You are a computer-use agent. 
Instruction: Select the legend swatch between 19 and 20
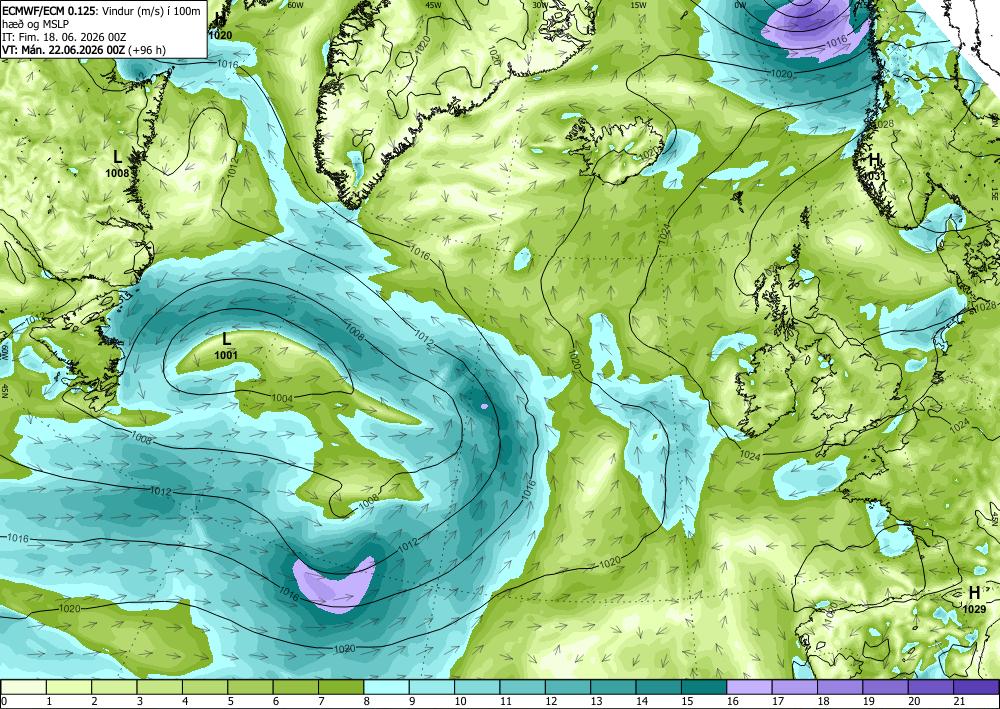[885, 687]
